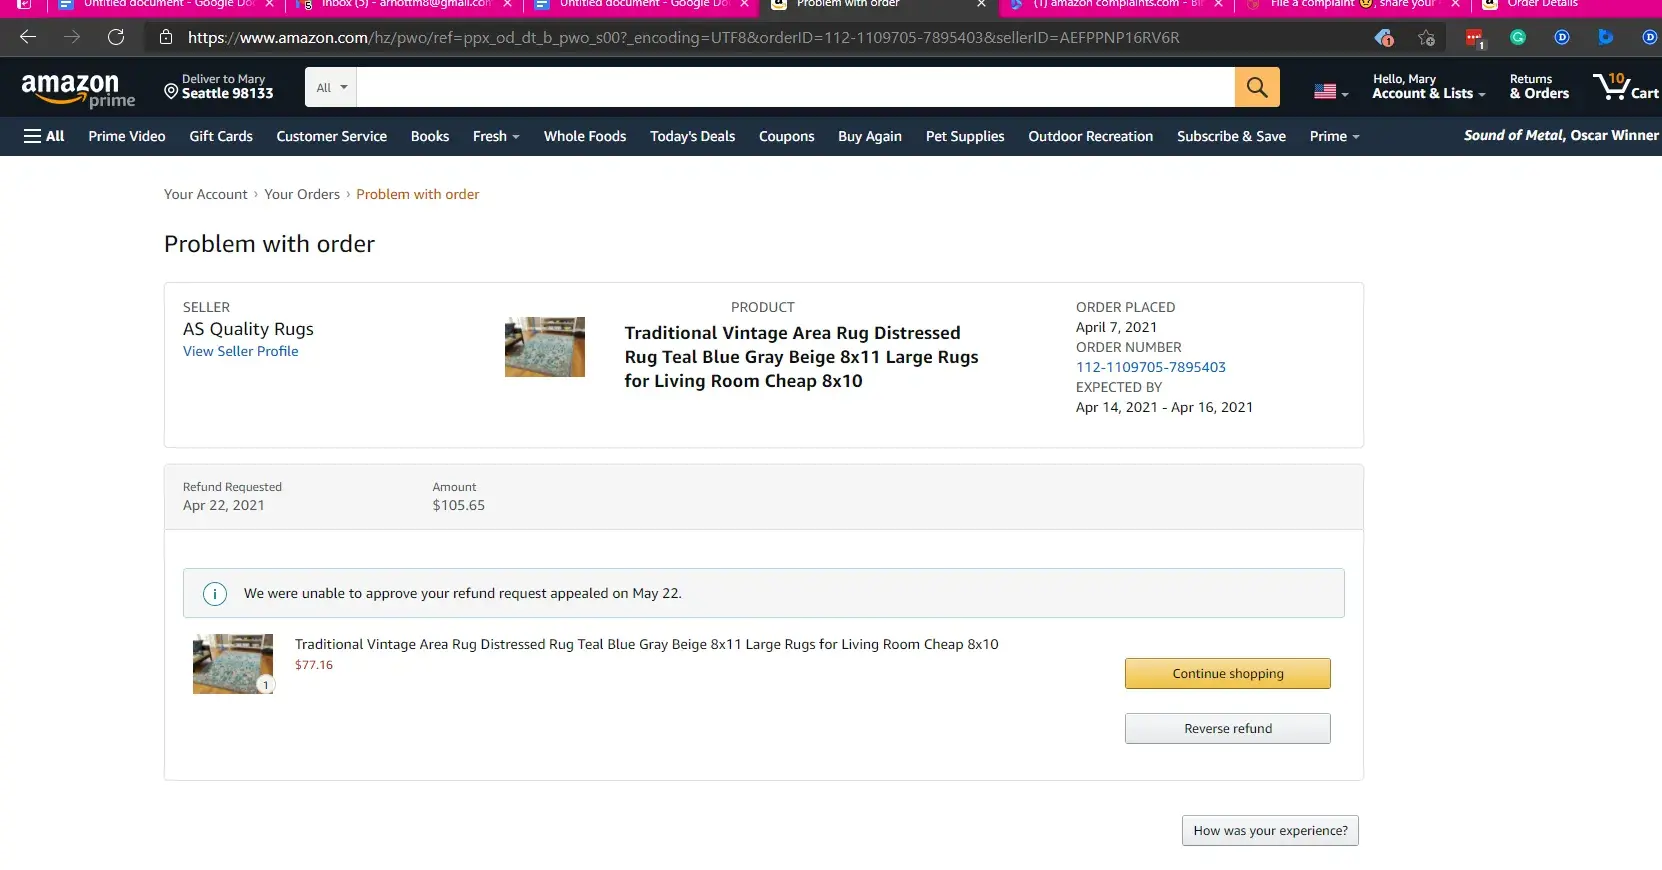The image size is (1662, 870).
Task: Open Buy Again in nav bar
Action: (870, 136)
